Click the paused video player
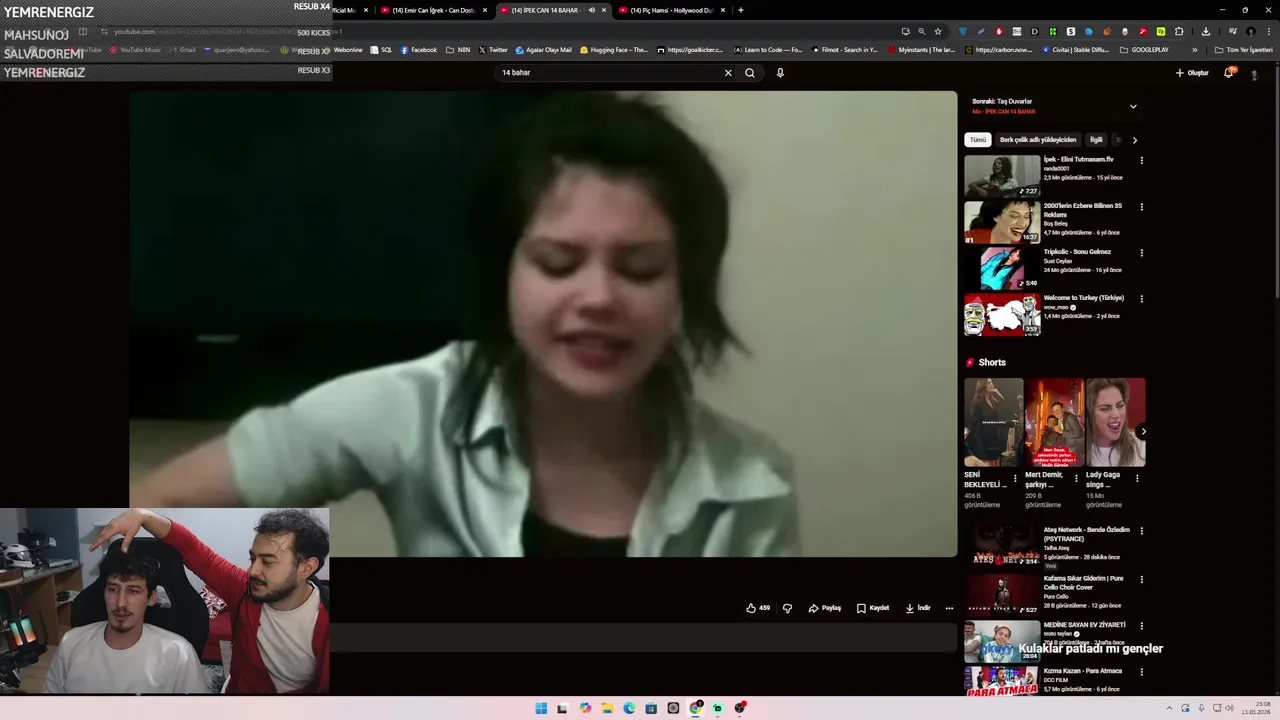 pyautogui.click(x=543, y=324)
